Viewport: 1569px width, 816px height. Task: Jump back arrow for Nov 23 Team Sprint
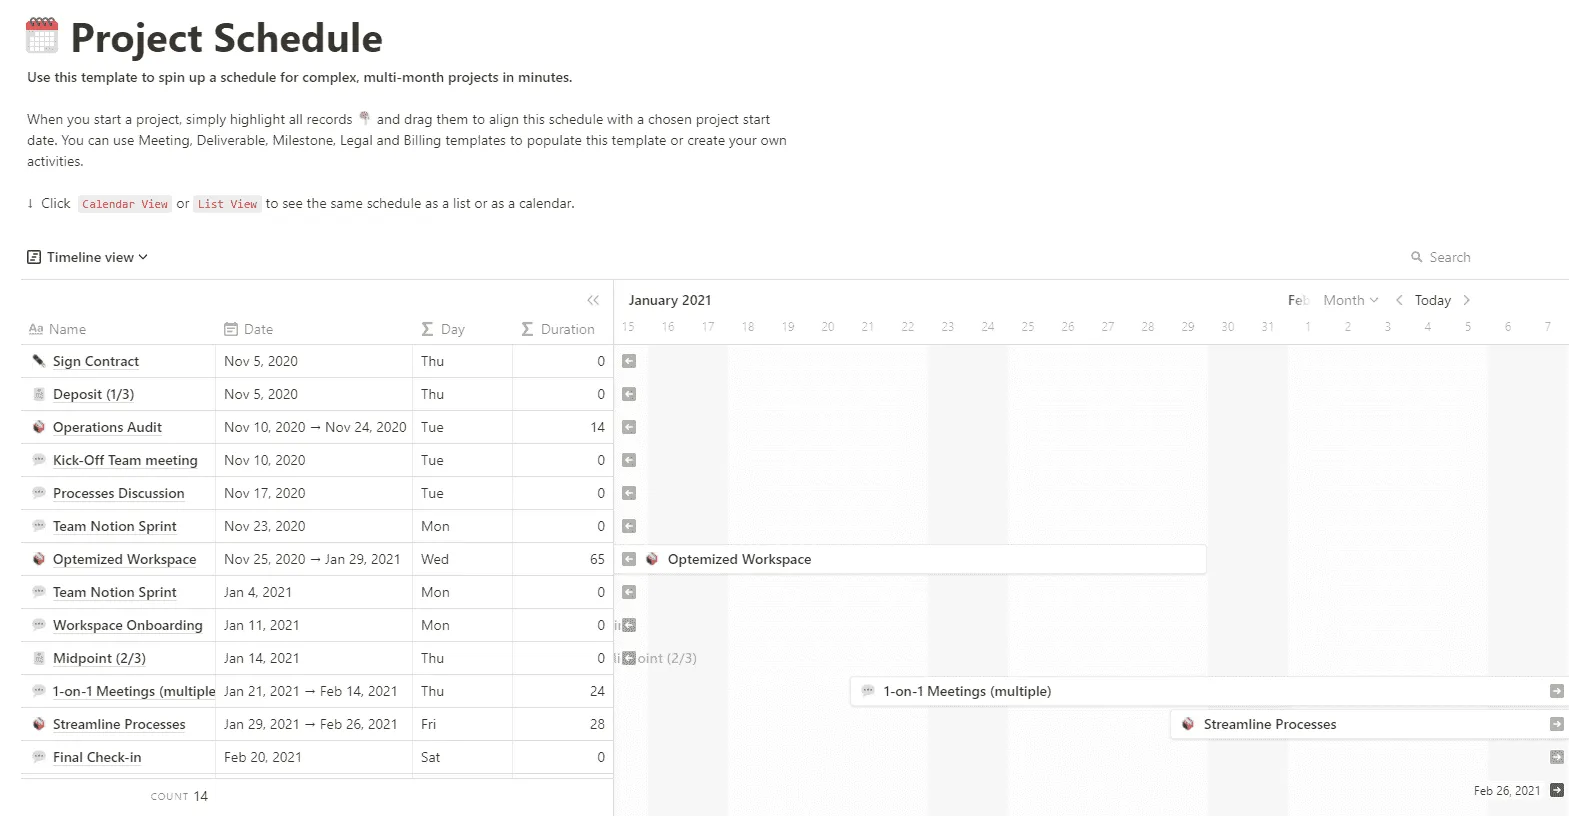click(x=629, y=526)
